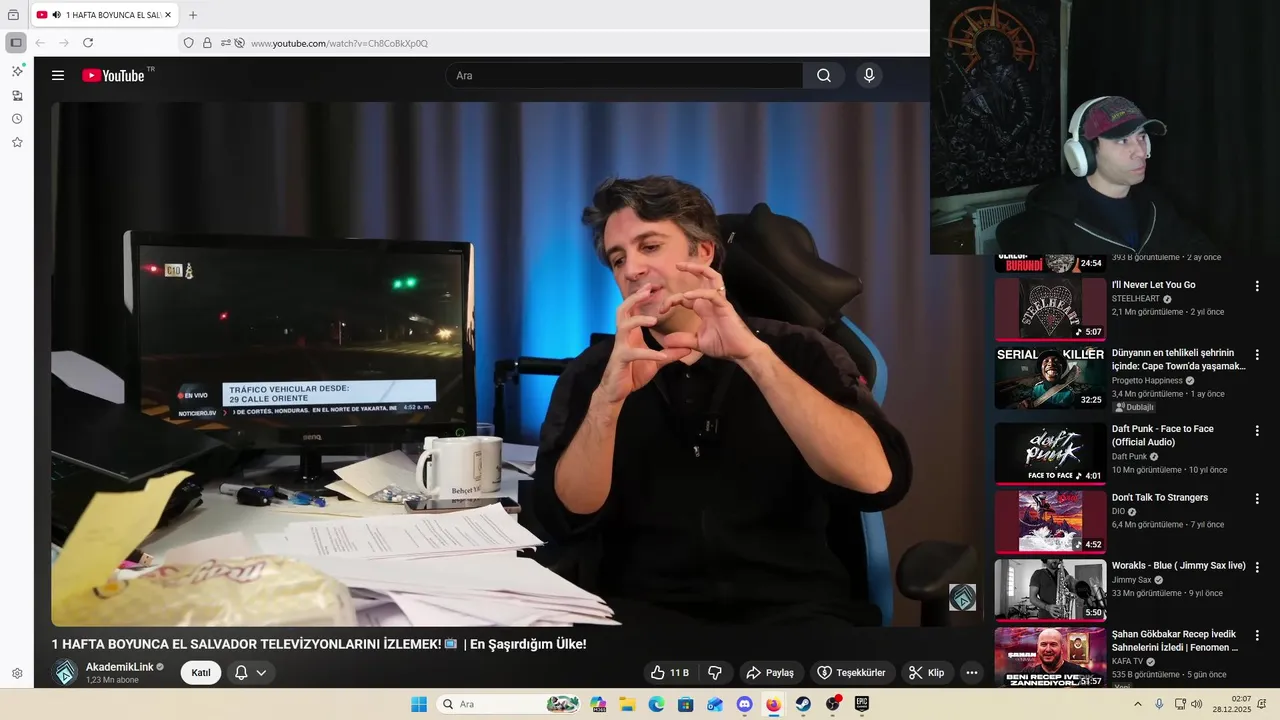
Task: Click the channel watermark on the video player
Action: [x=962, y=597]
